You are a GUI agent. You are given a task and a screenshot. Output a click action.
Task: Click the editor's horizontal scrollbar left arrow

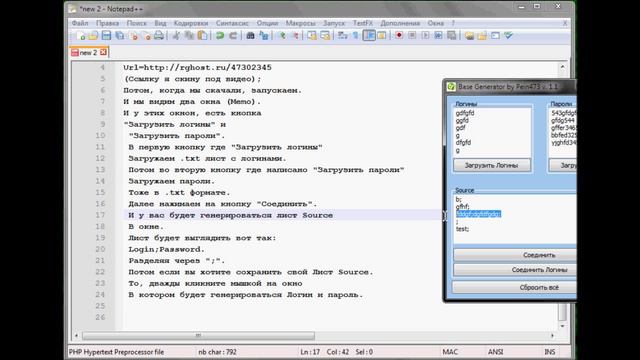click(76, 336)
